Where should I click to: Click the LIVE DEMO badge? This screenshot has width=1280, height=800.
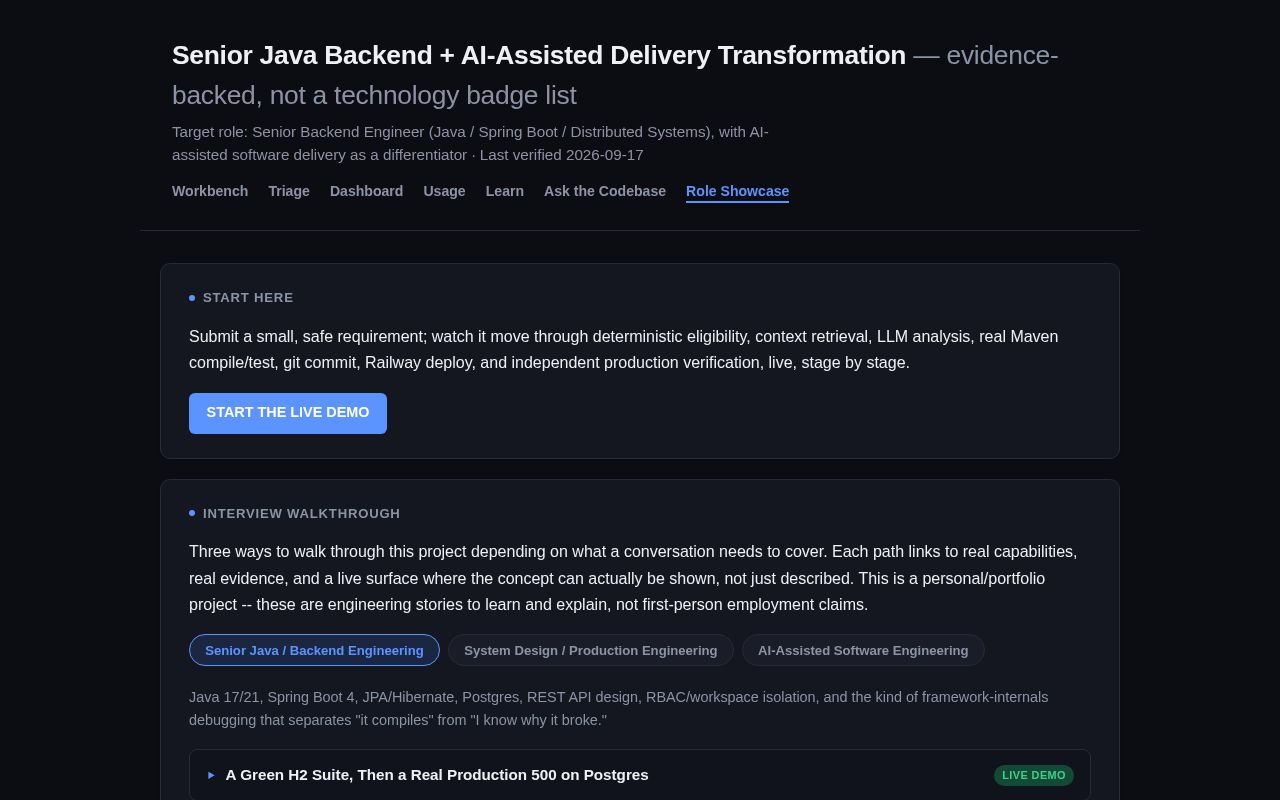[x=1034, y=775]
